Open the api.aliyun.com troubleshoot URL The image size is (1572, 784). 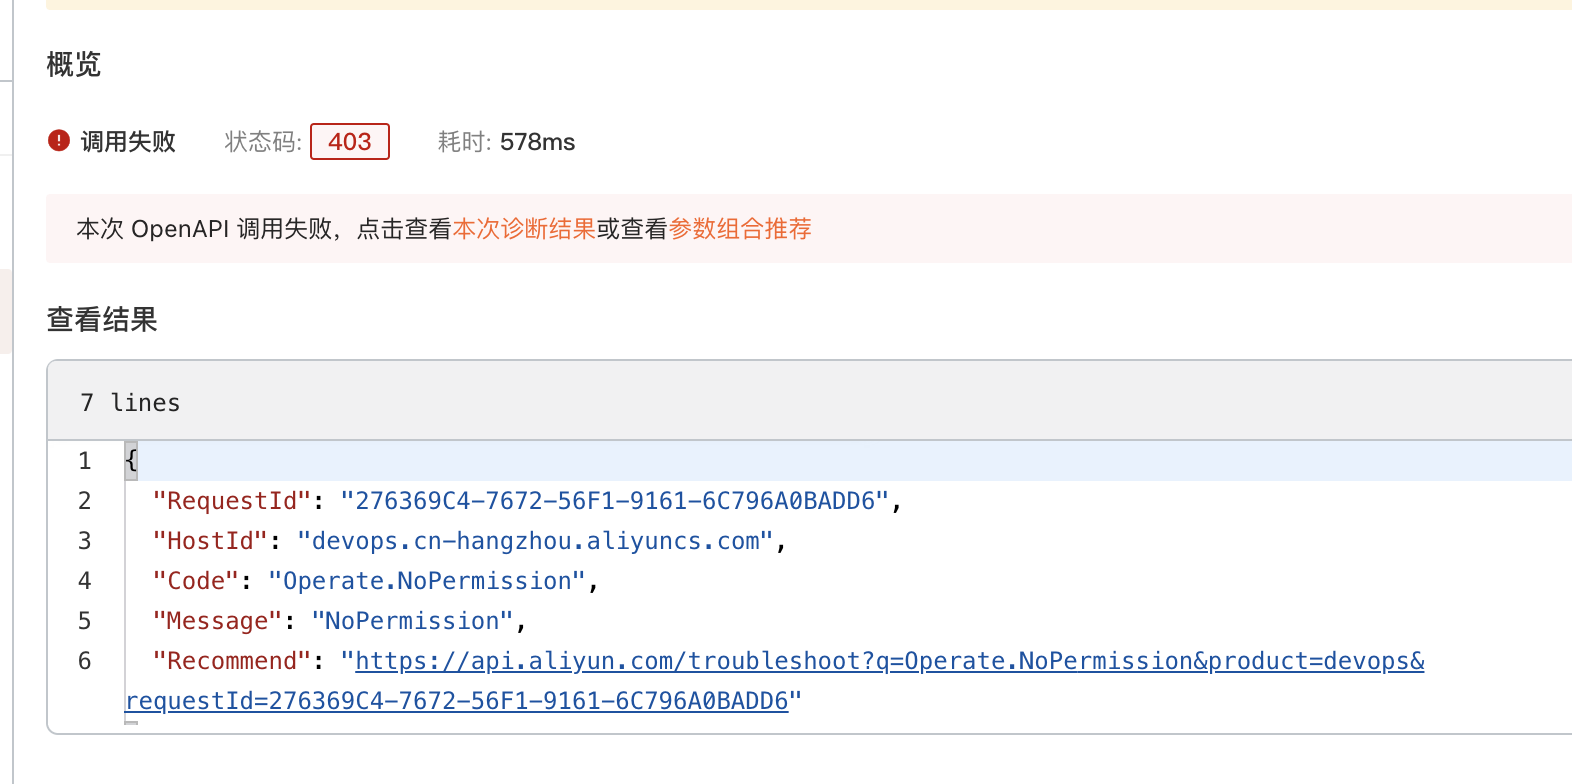(x=889, y=661)
